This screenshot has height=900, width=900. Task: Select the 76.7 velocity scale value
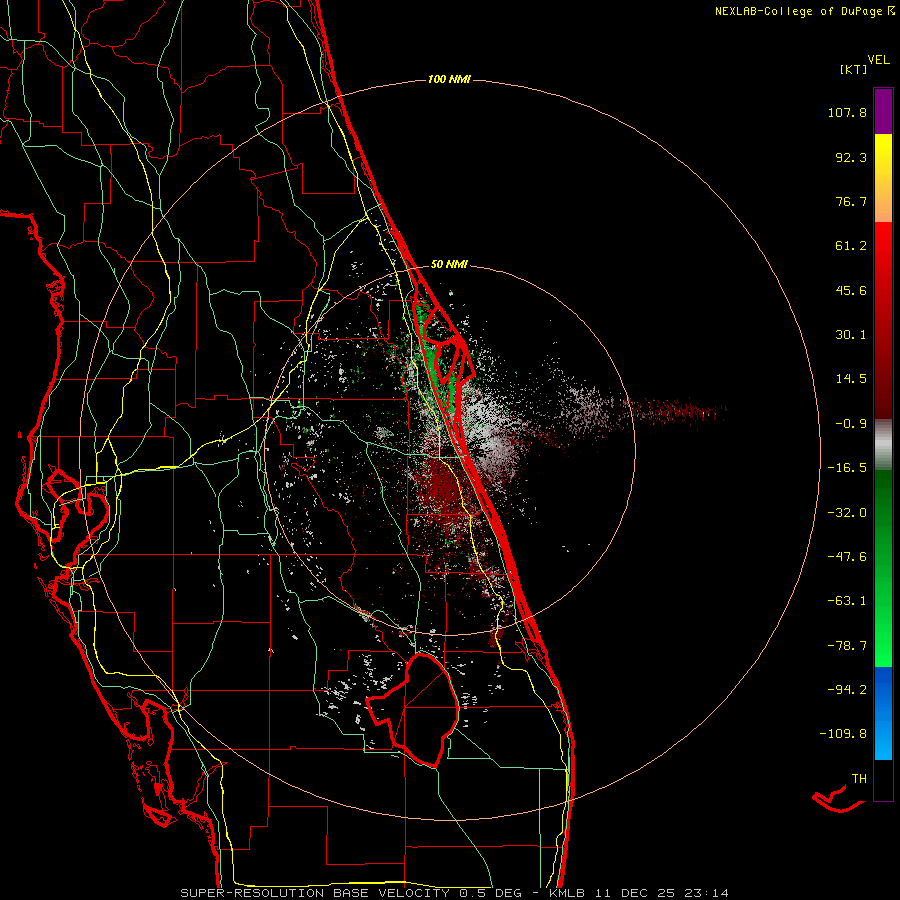pyautogui.click(x=851, y=201)
